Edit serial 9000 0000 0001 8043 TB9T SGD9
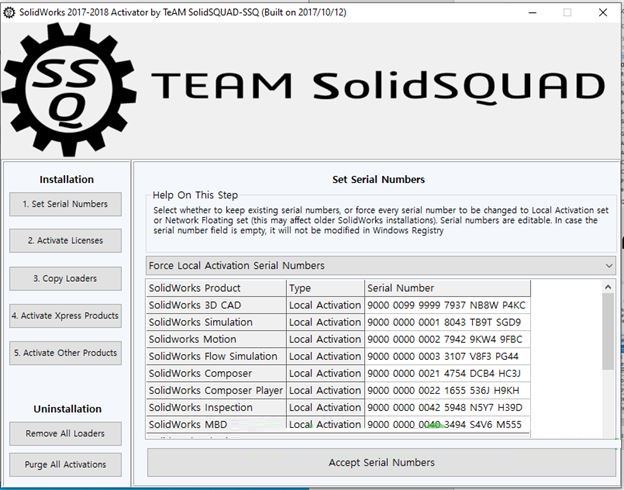 447,322
